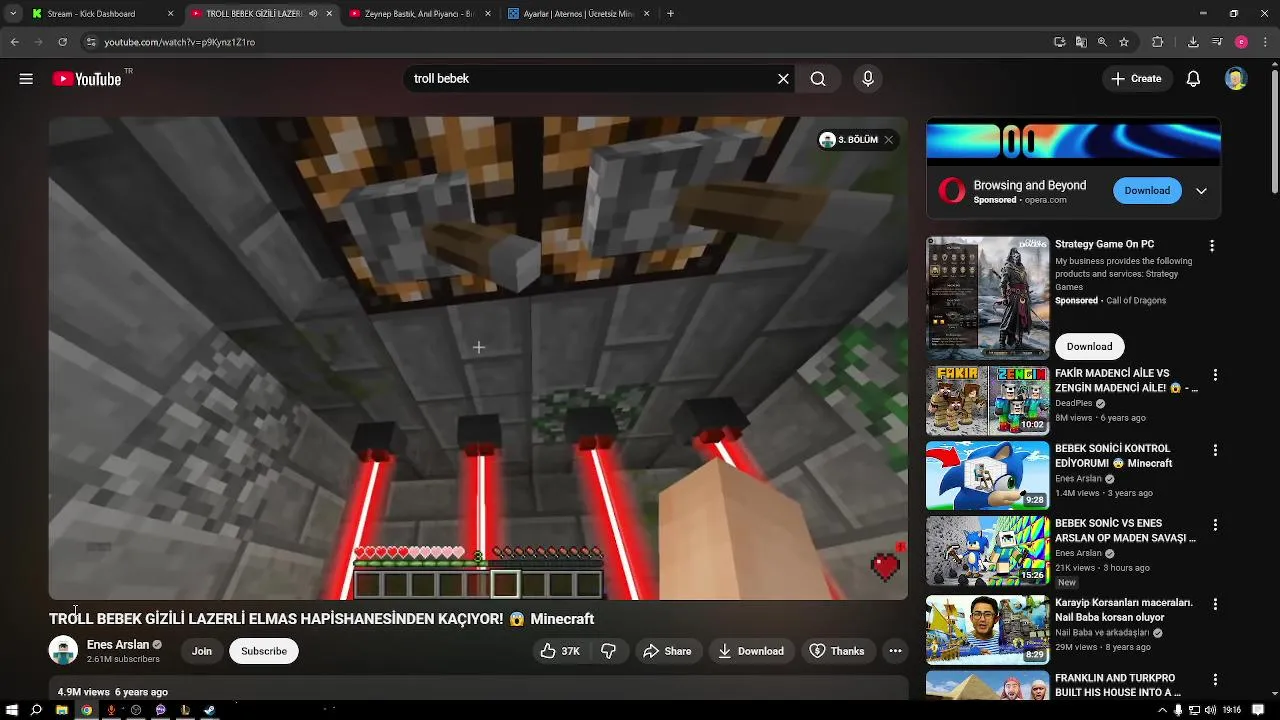
Task: Open Steam from the taskbar
Action: (209, 710)
